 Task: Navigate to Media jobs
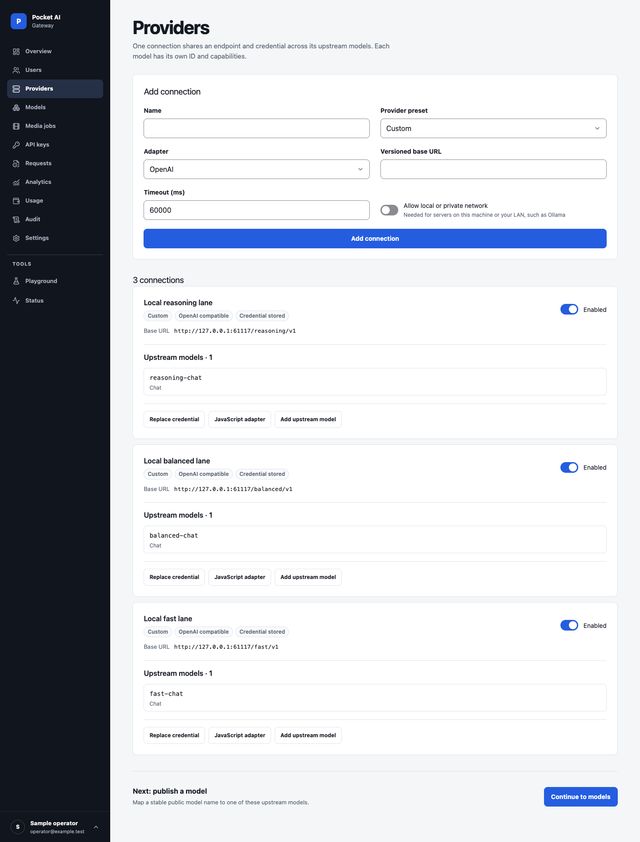click(55, 126)
